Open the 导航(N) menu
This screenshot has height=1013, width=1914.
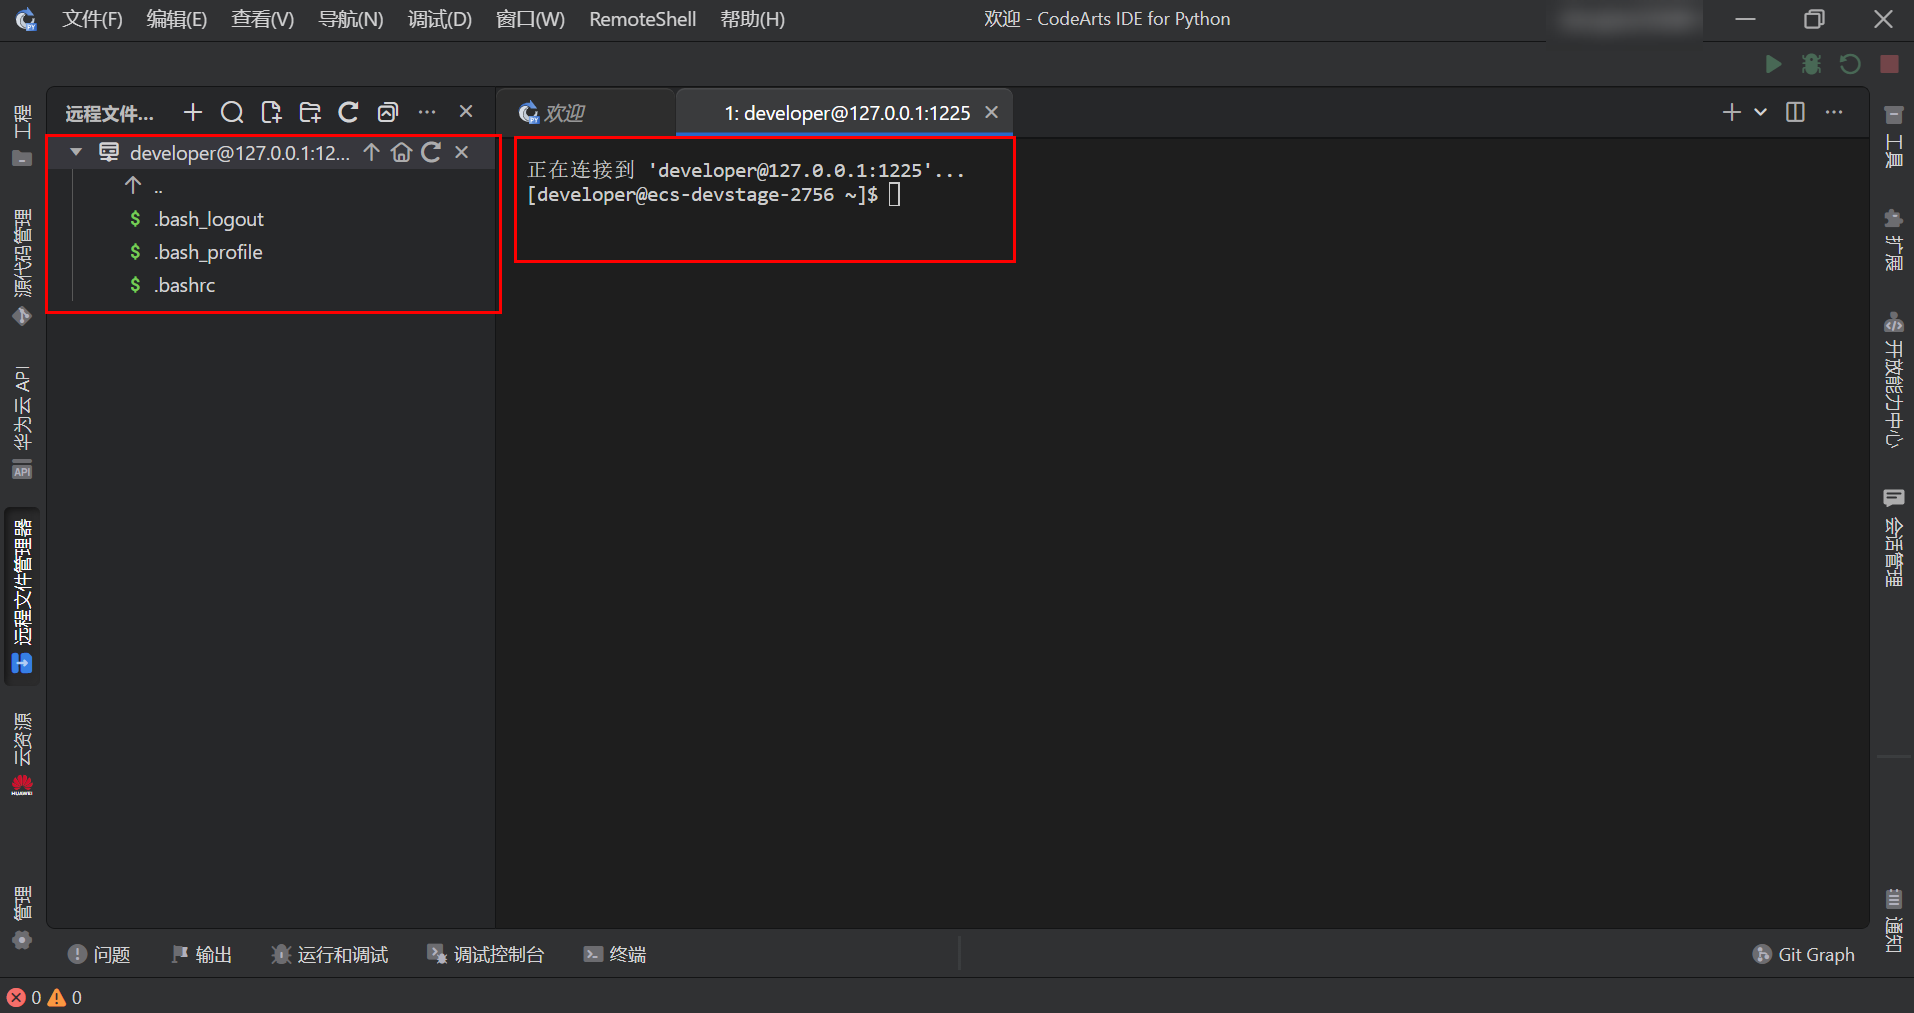pos(351,19)
